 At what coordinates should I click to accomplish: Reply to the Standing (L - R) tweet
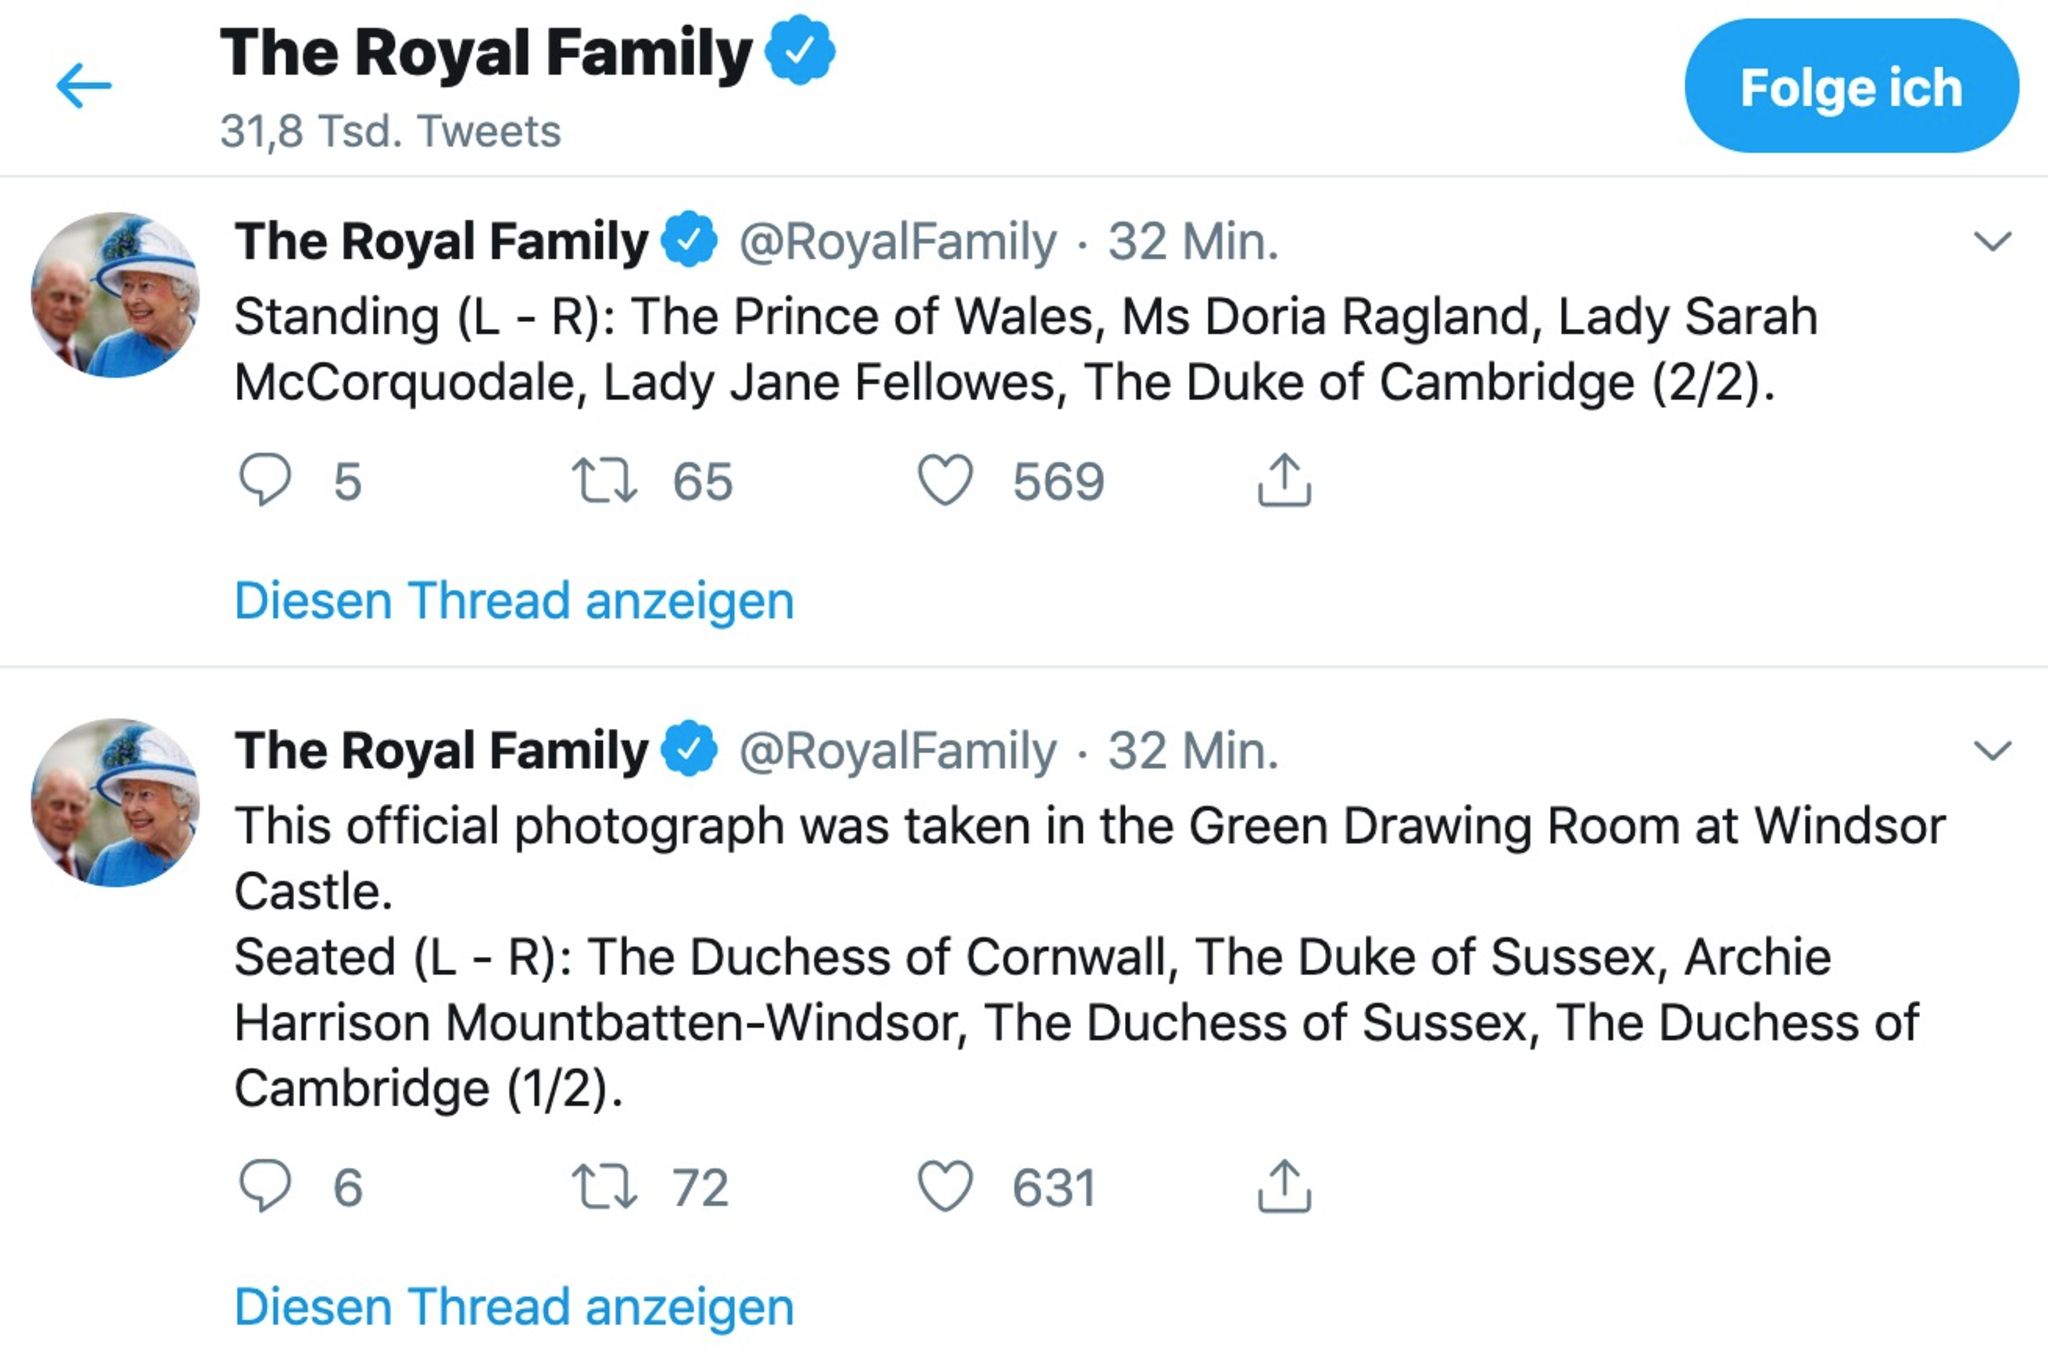click(265, 481)
